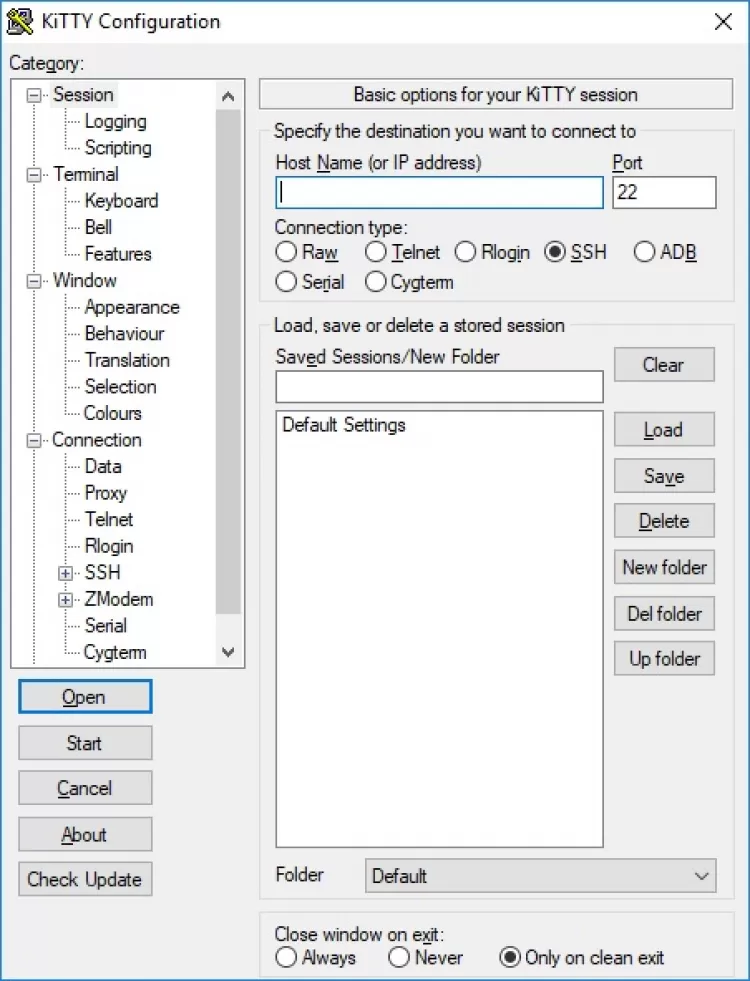Load the selected saved session
Viewport: 750px width, 981px height.
664,429
